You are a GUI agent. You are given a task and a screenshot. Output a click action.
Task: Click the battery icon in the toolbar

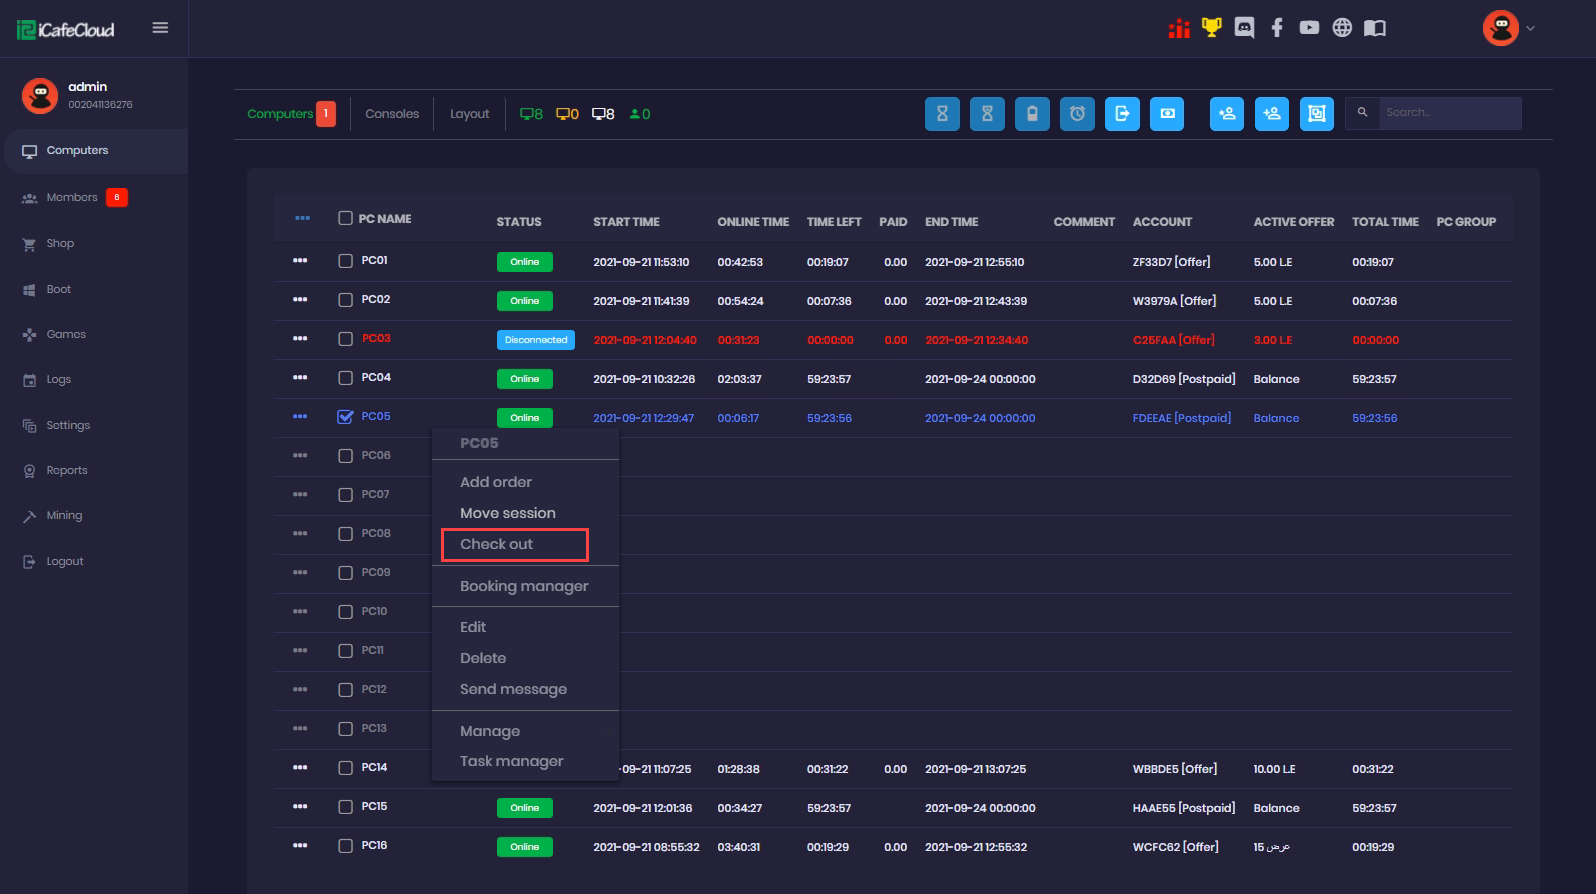point(1032,114)
